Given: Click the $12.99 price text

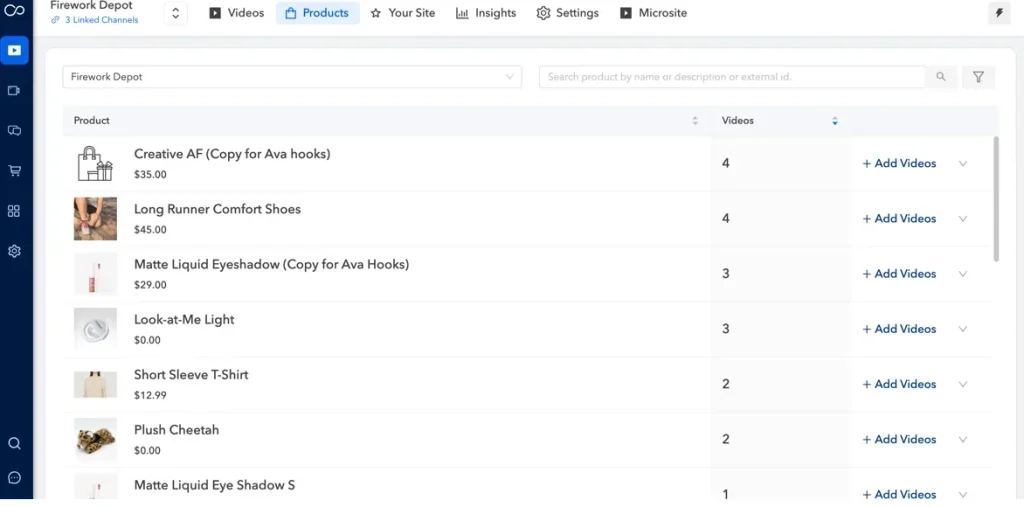Looking at the screenshot, I should click(150, 395).
